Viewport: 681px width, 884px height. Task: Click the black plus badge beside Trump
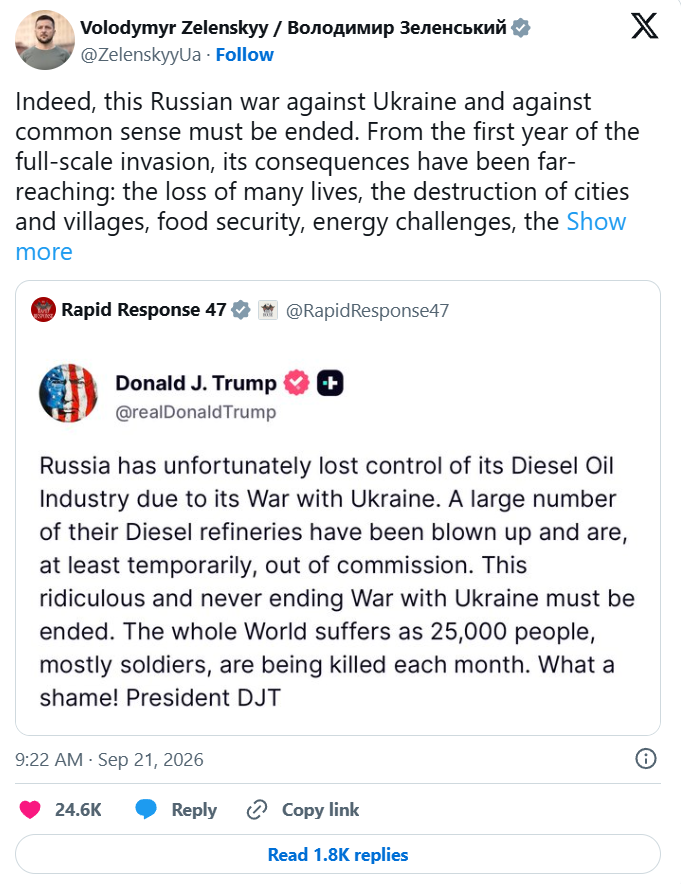[x=330, y=383]
